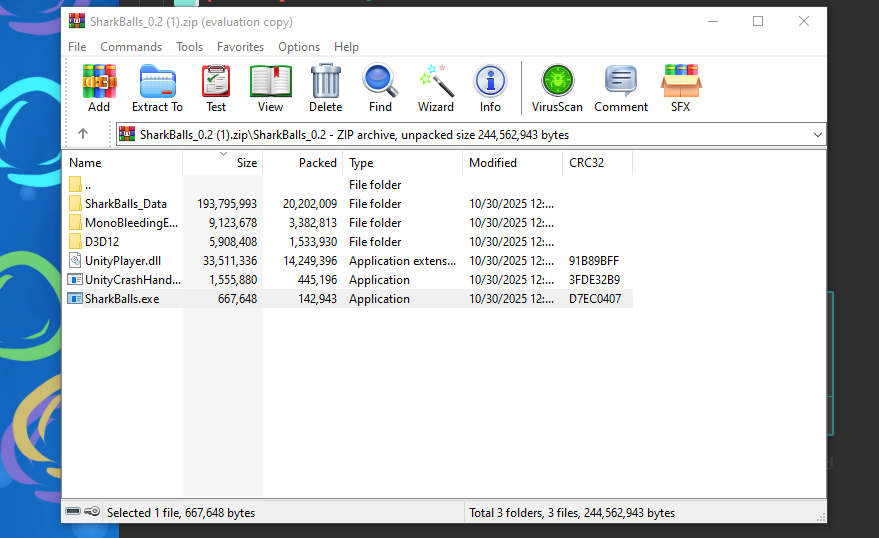
Task: Click the CRC32 value 3FDE32B9
Action: click(x=594, y=280)
